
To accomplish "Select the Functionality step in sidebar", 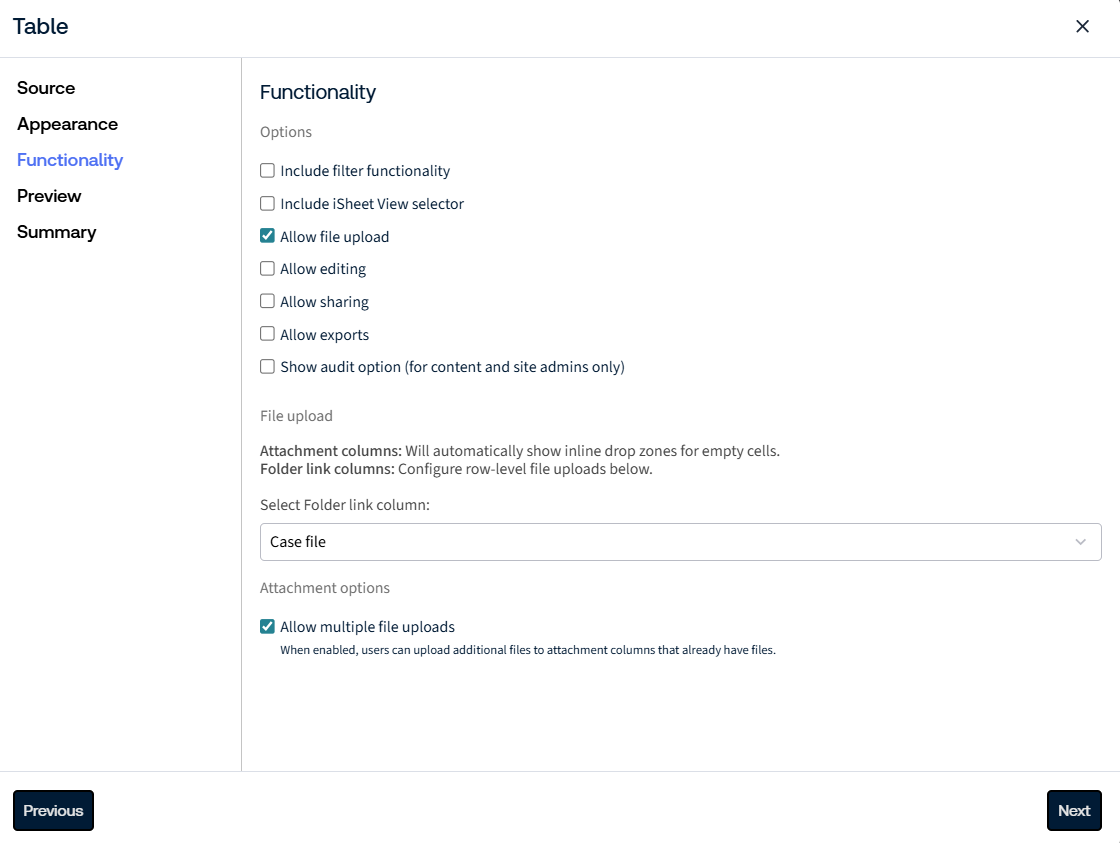I will (70, 160).
